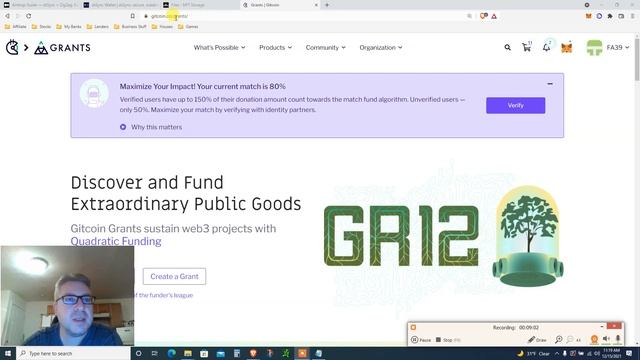Open the browser extensions puzzle icon

tap(610, 16)
